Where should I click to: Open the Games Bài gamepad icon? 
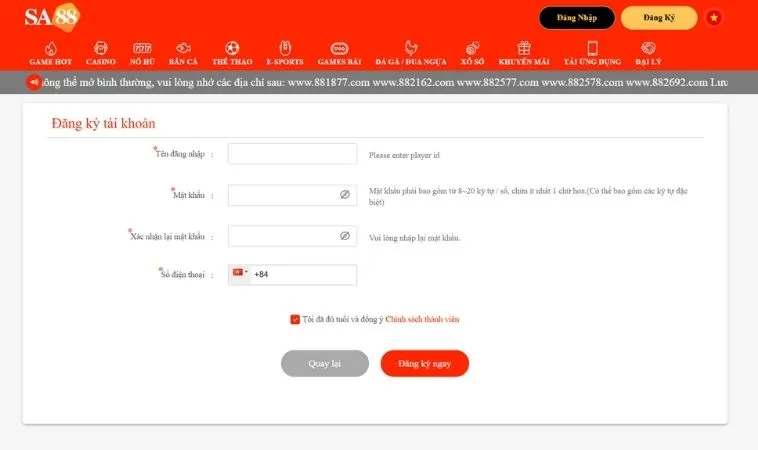pyautogui.click(x=339, y=48)
